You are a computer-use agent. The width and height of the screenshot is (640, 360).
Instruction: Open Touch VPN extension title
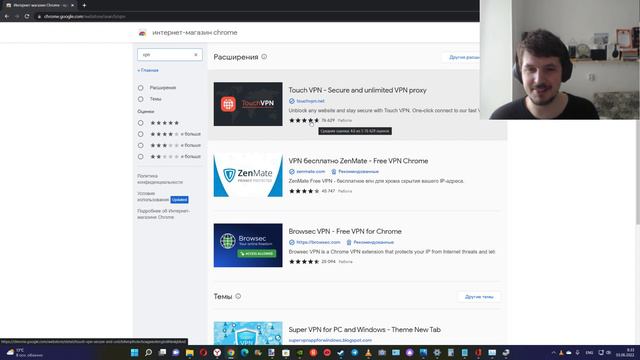(x=357, y=90)
